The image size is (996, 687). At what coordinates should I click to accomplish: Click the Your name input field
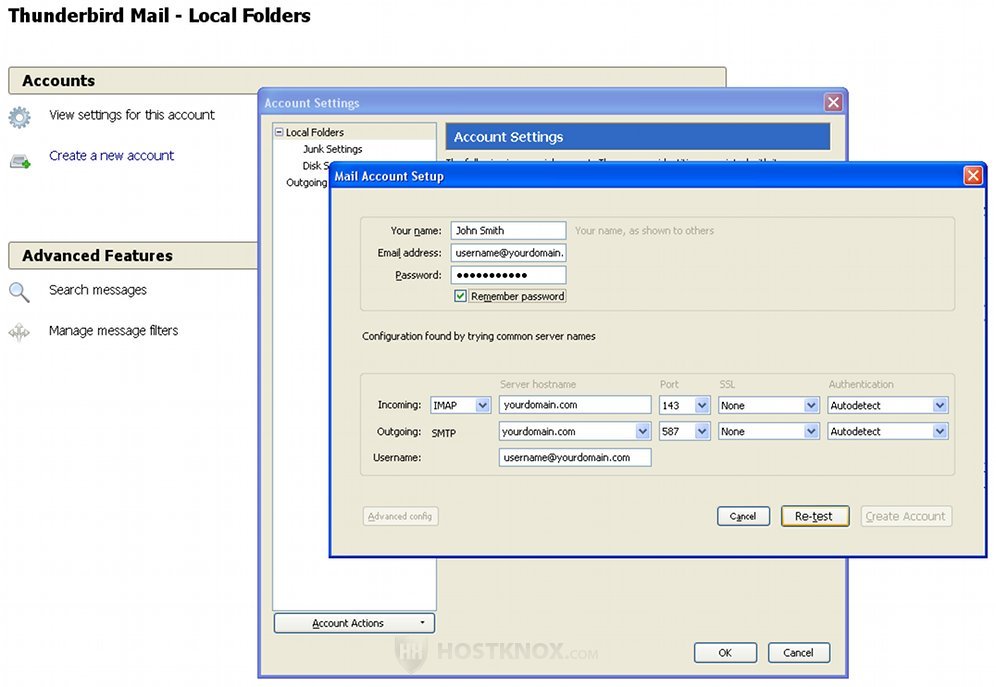(x=508, y=230)
